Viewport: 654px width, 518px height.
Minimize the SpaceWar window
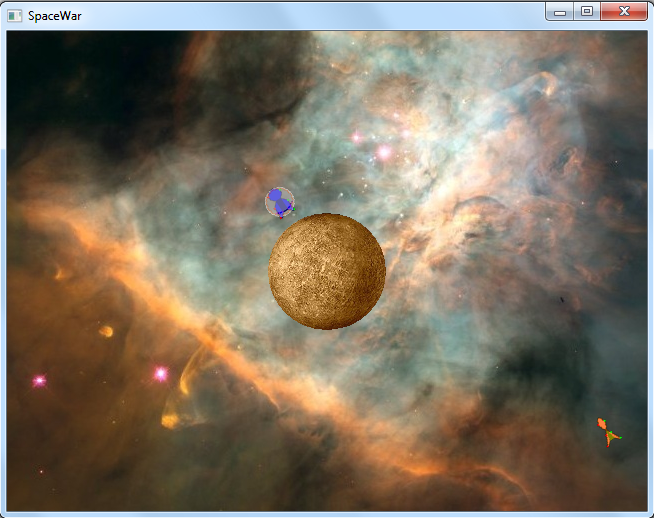[x=560, y=11]
